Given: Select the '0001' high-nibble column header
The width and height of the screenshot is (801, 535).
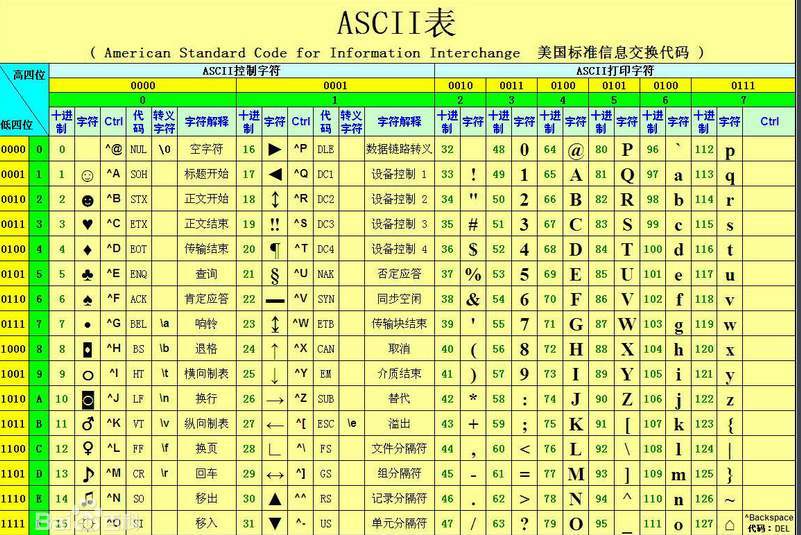Looking at the screenshot, I should (335, 86).
